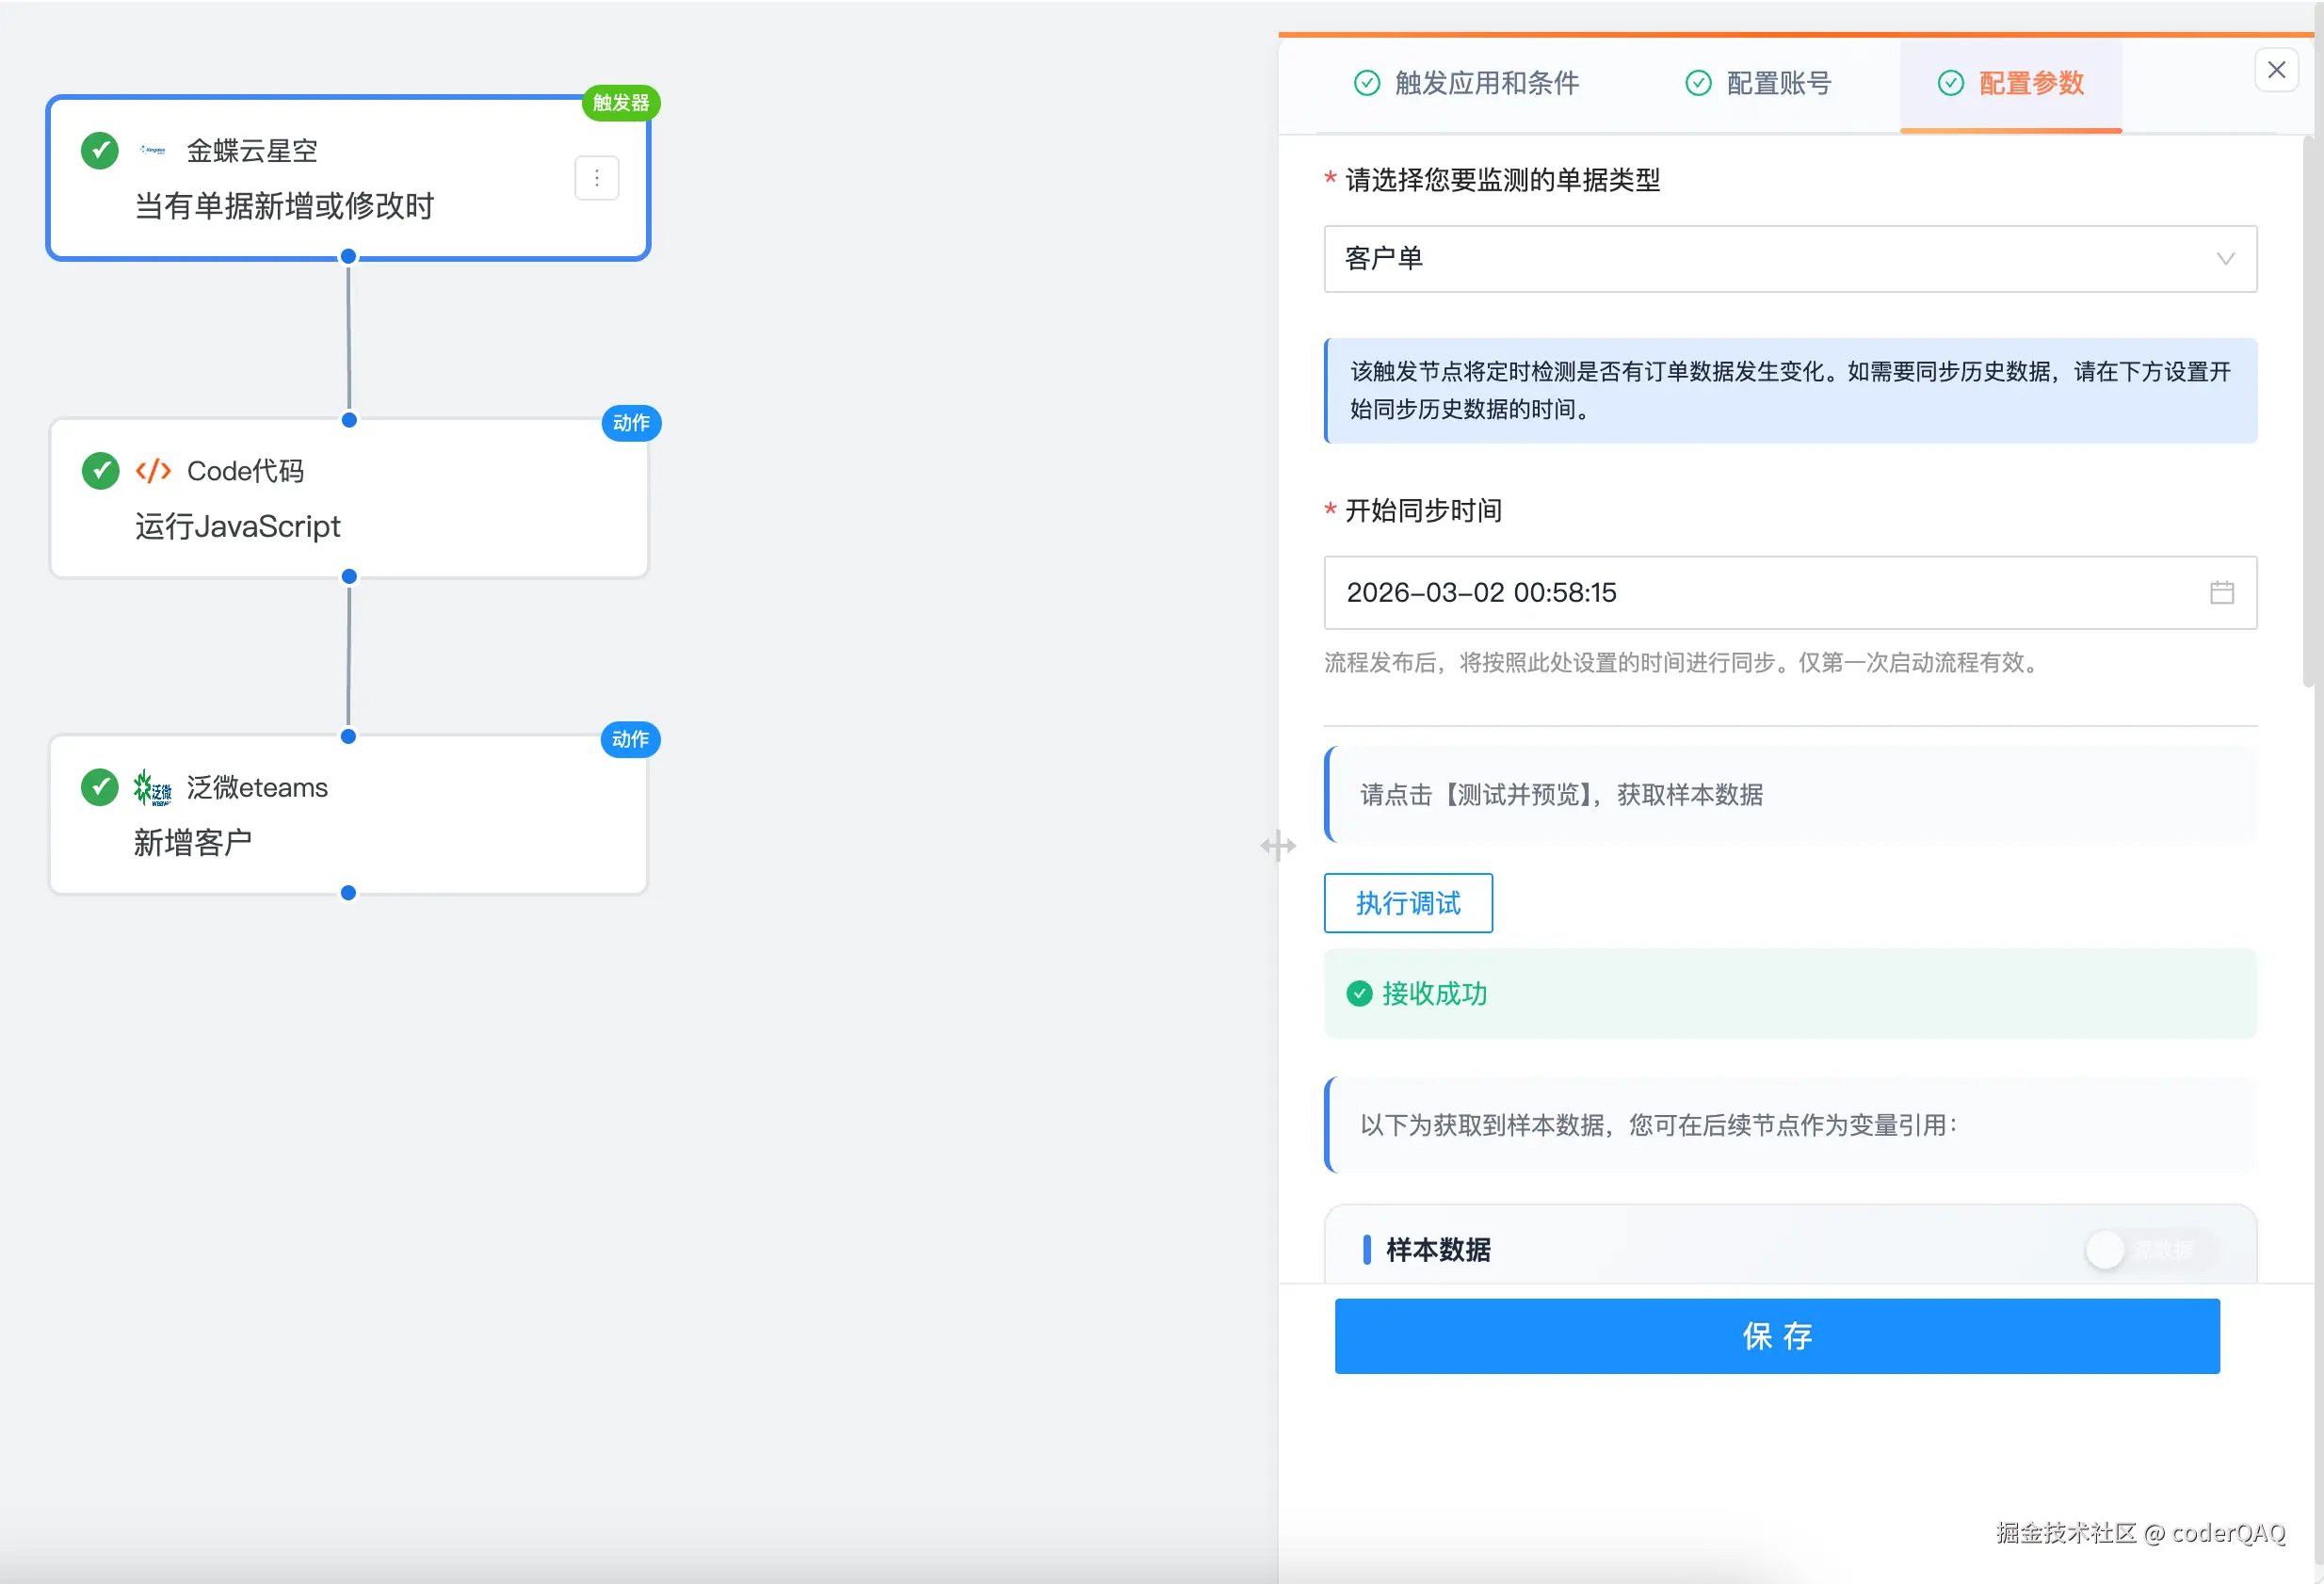The width and height of the screenshot is (2324, 1584).
Task: Click dropdown chevron arrow in 单据类型 field
Action: tap(2225, 259)
